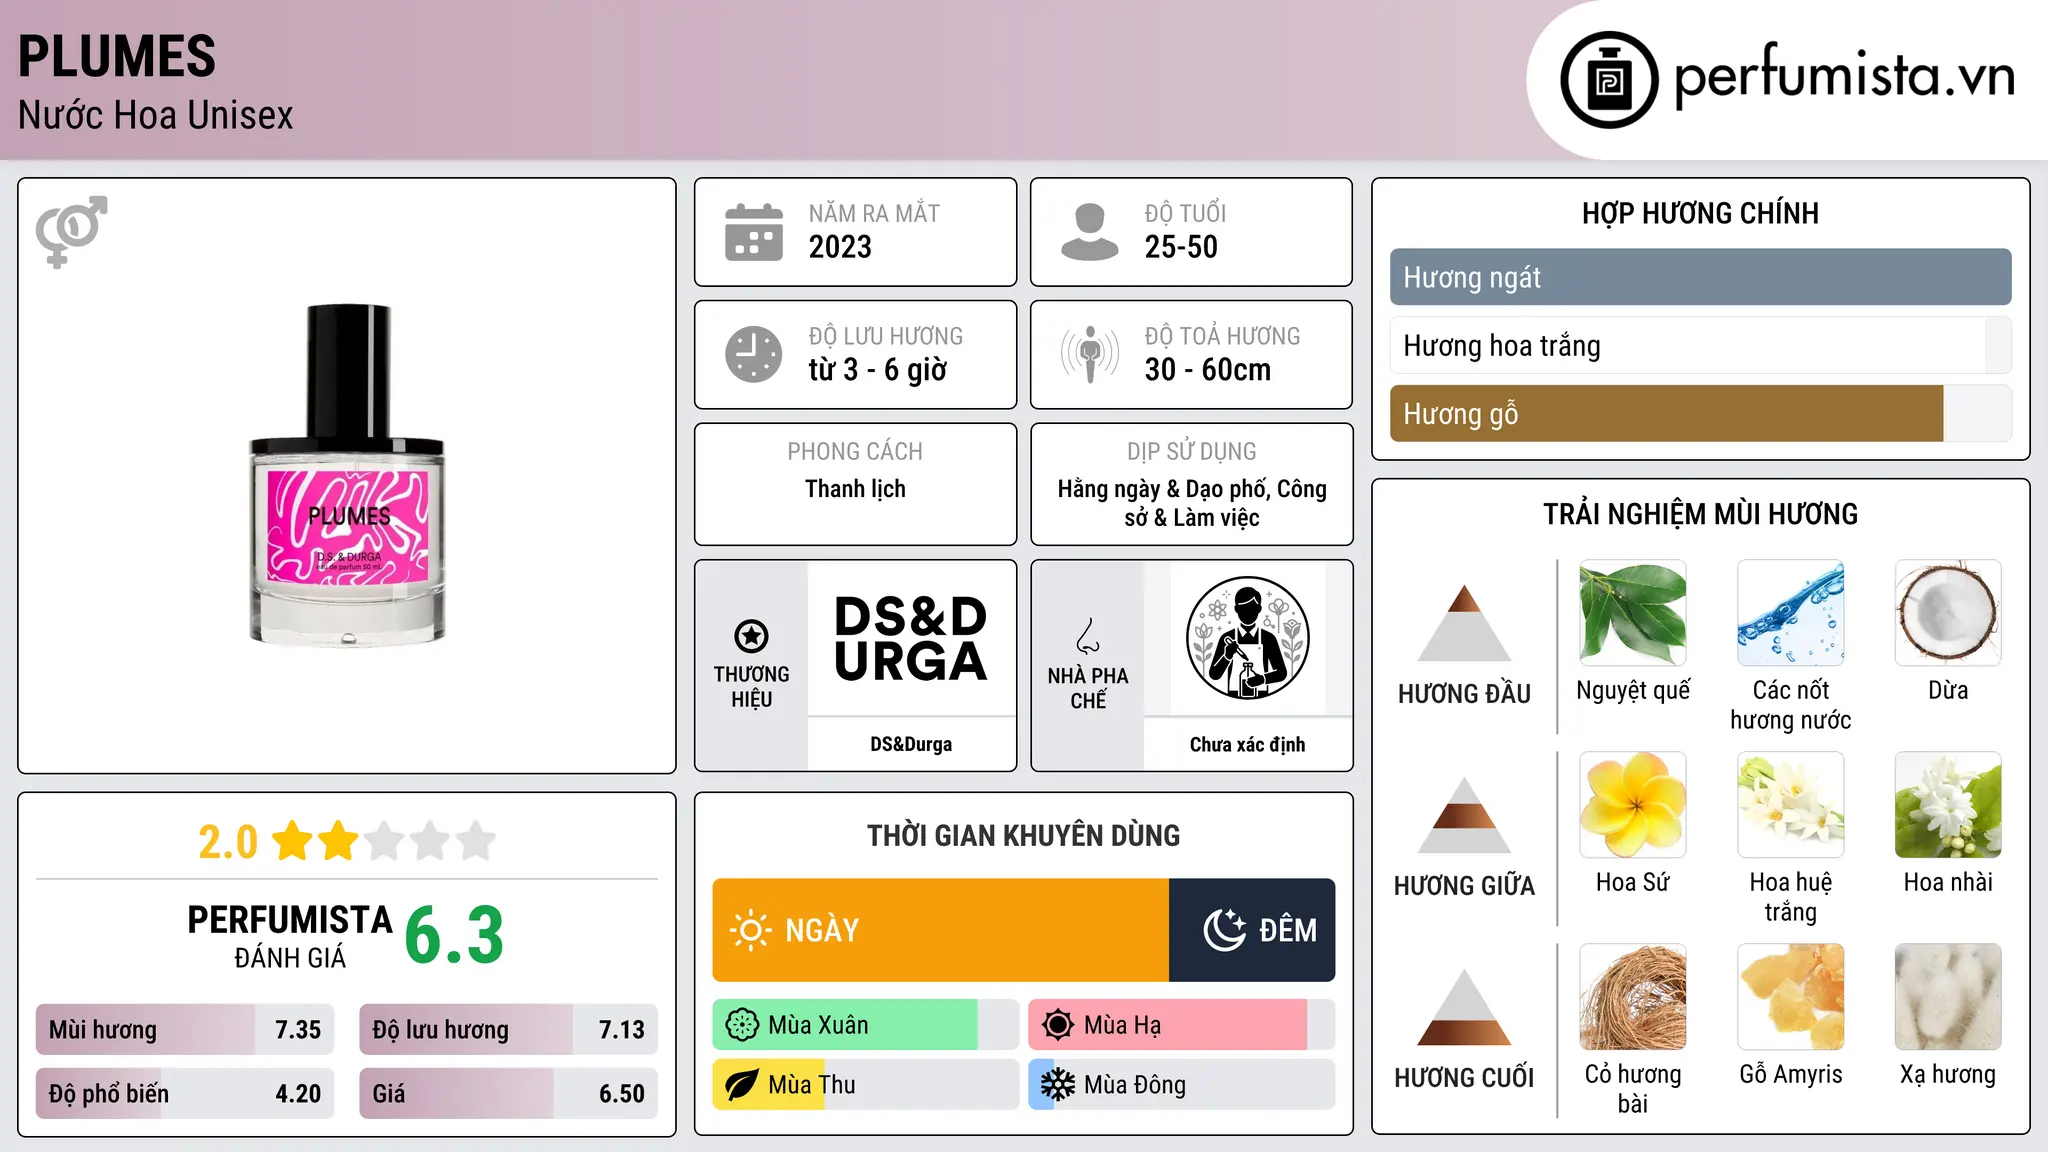Click the 'từ 3 - 6 giờ' longevity value
The image size is (2048, 1152).
[x=878, y=370]
